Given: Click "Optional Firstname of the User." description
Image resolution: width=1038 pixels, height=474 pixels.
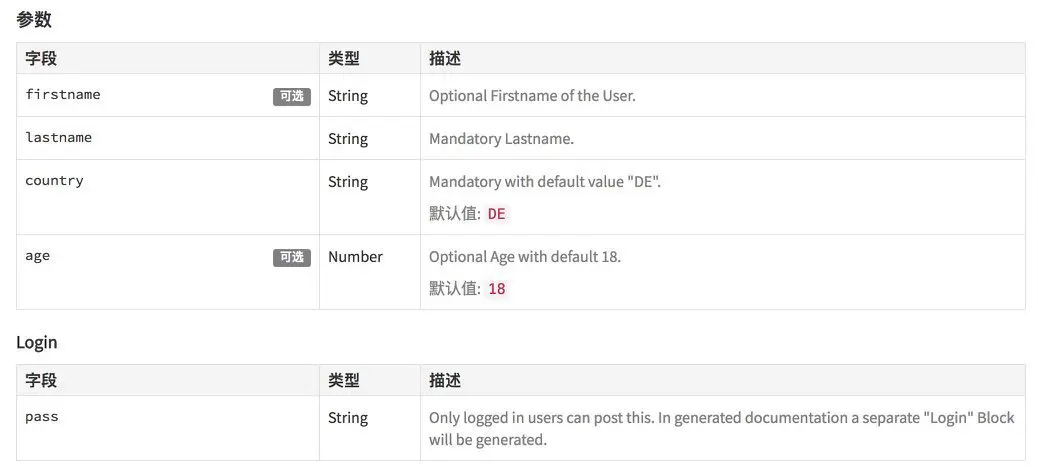Looking at the screenshot, I should pos(532,96).
